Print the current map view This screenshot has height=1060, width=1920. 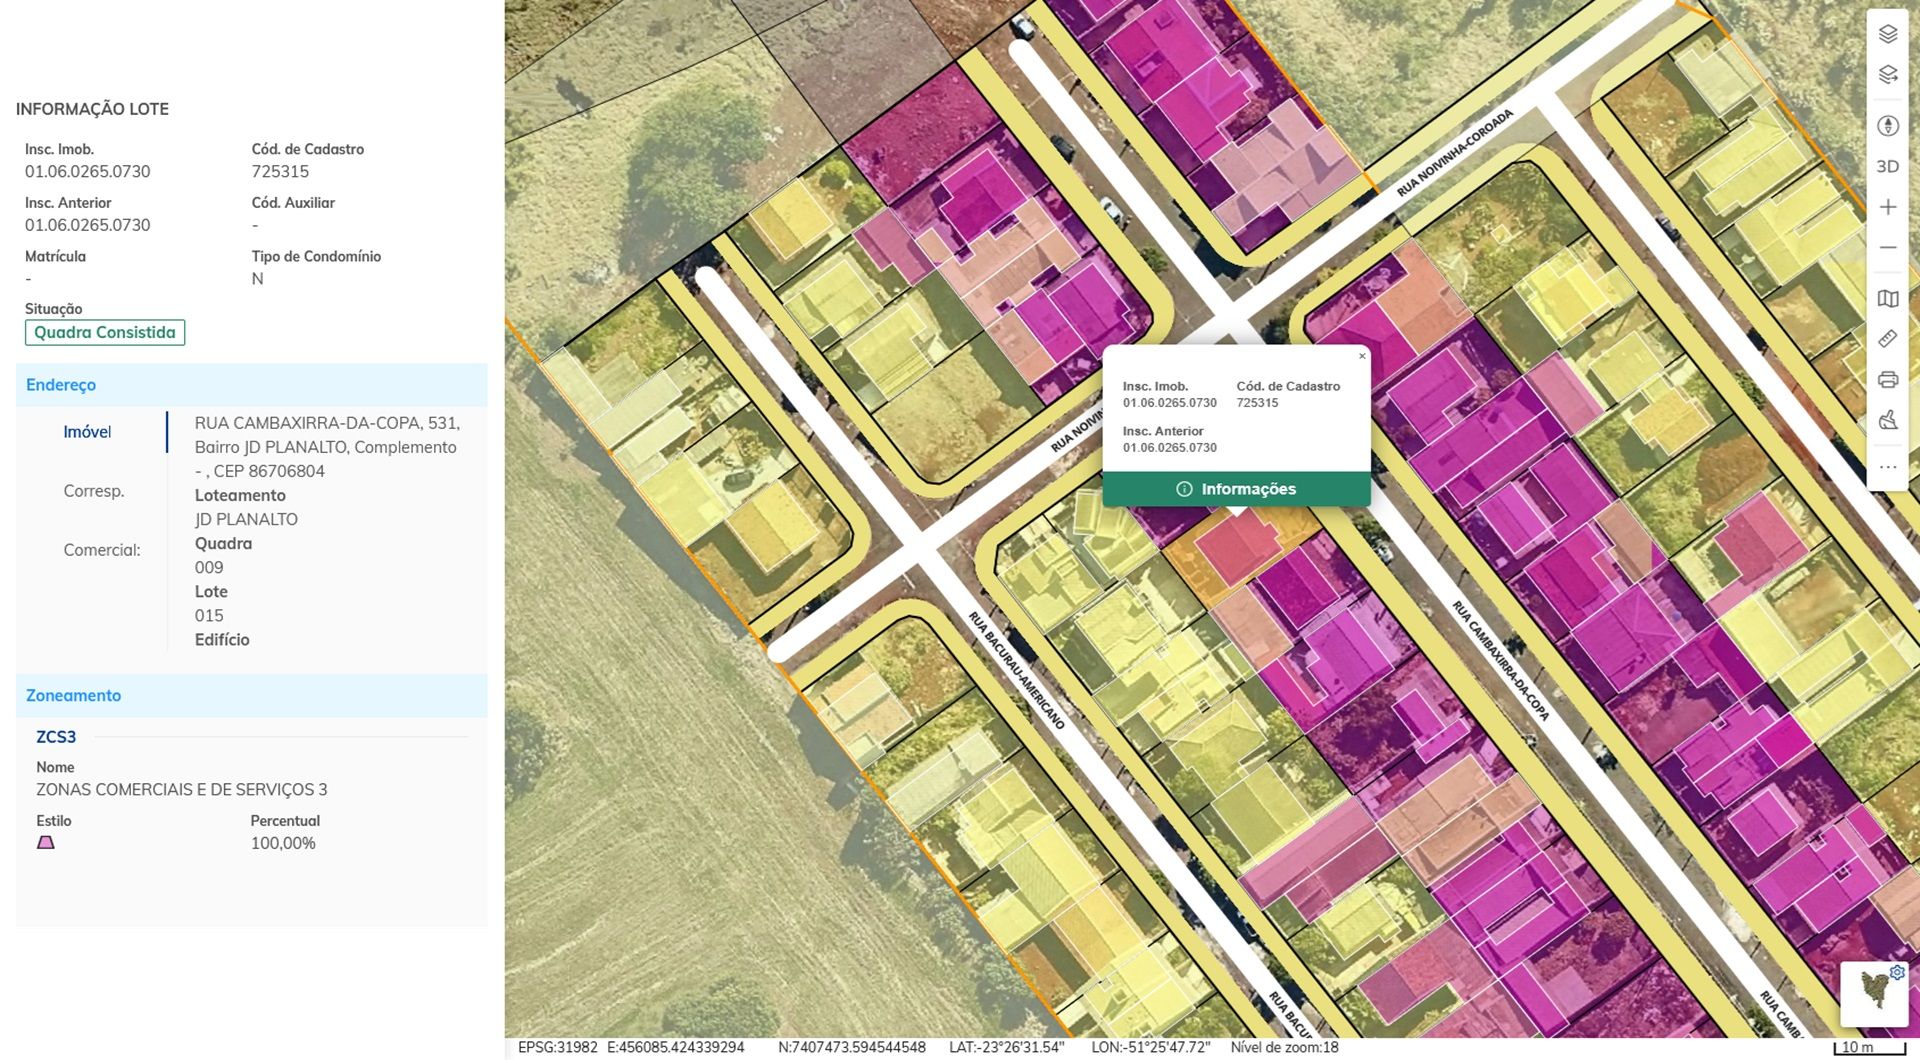[x=1888, y=380]
